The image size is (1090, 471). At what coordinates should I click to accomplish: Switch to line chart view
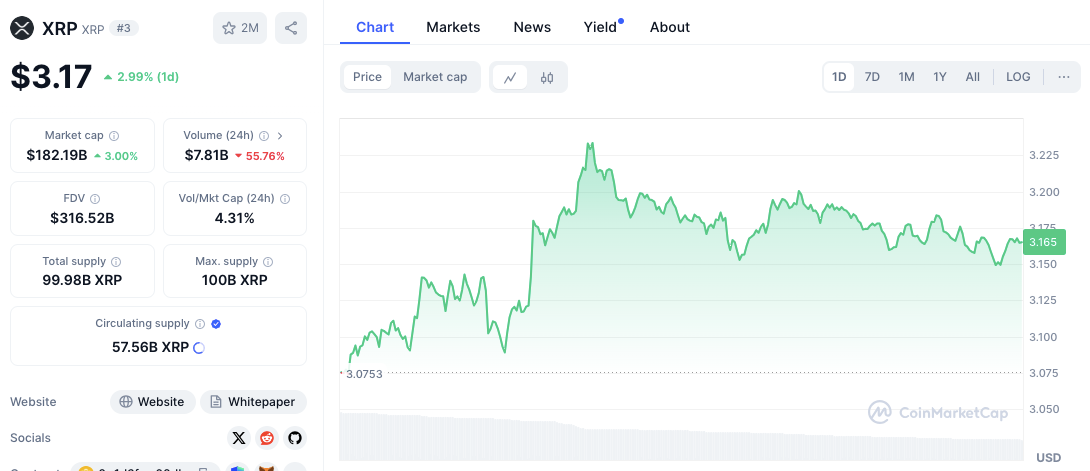click(510, 77)
